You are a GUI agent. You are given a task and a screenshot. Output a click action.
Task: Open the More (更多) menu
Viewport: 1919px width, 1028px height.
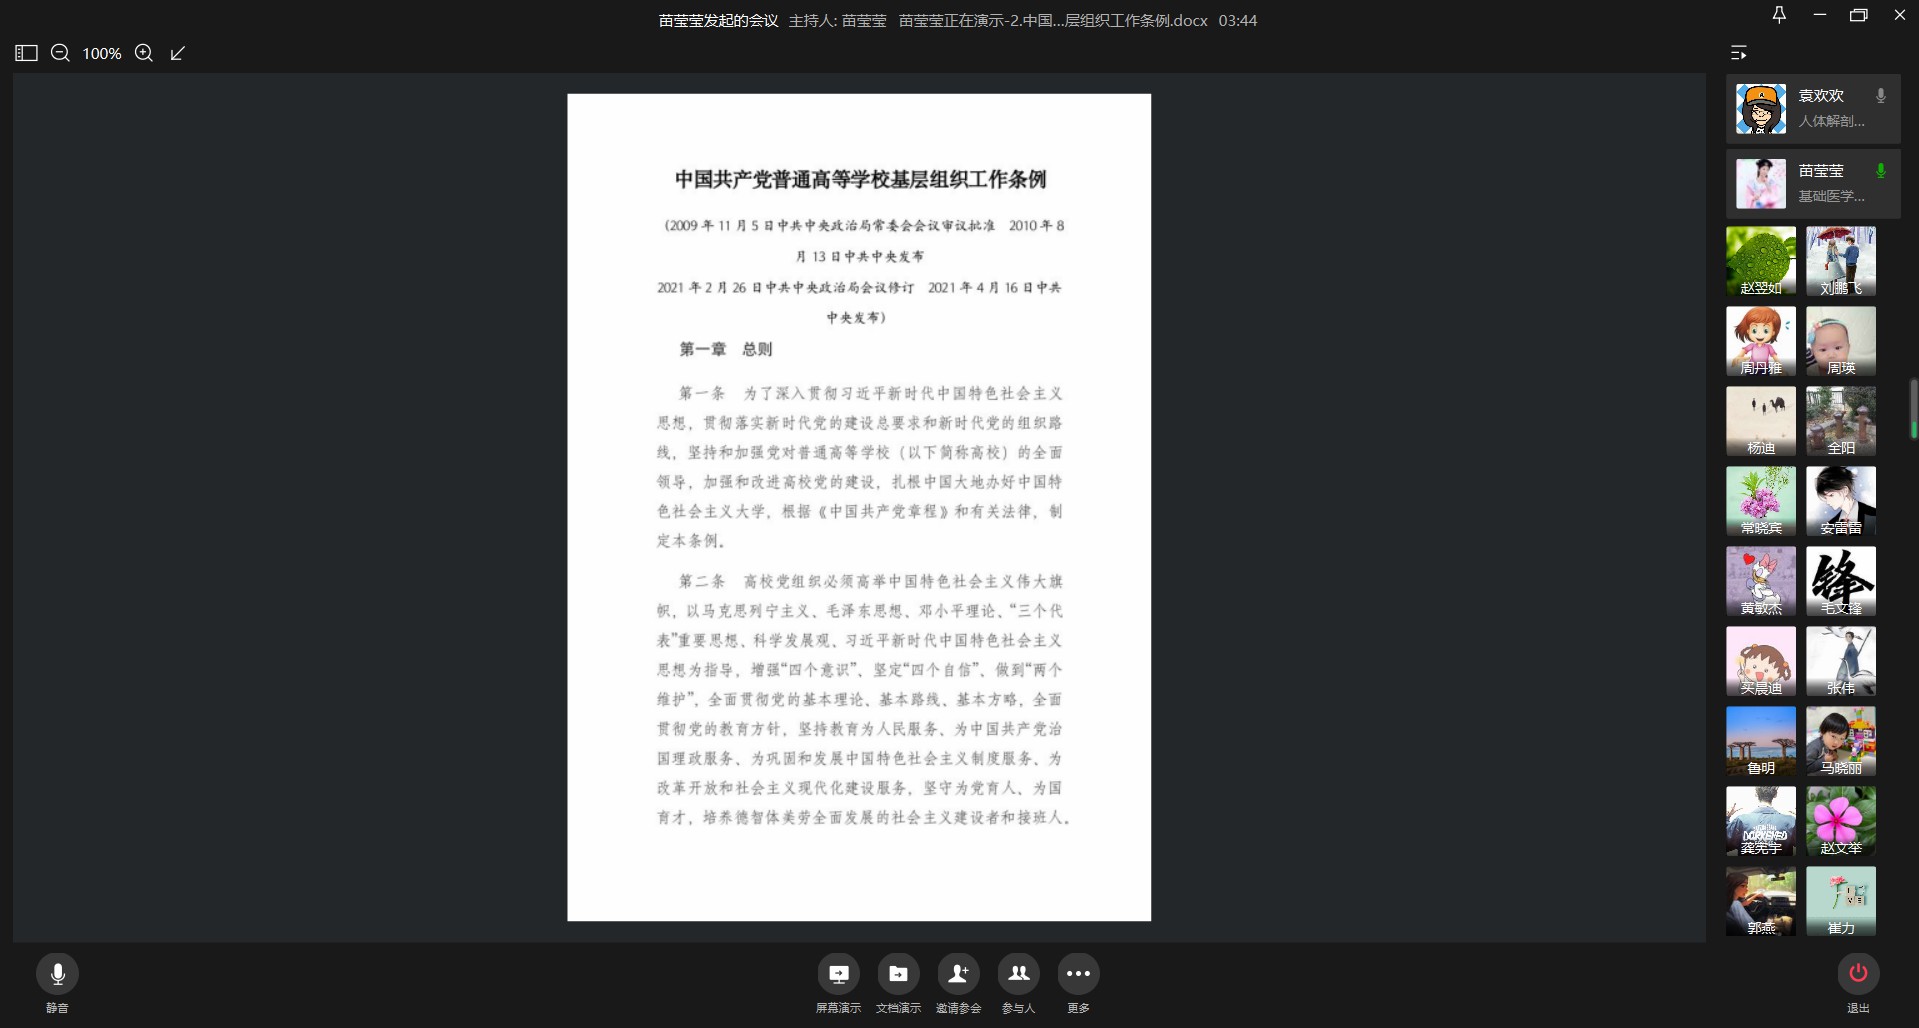1078,974
